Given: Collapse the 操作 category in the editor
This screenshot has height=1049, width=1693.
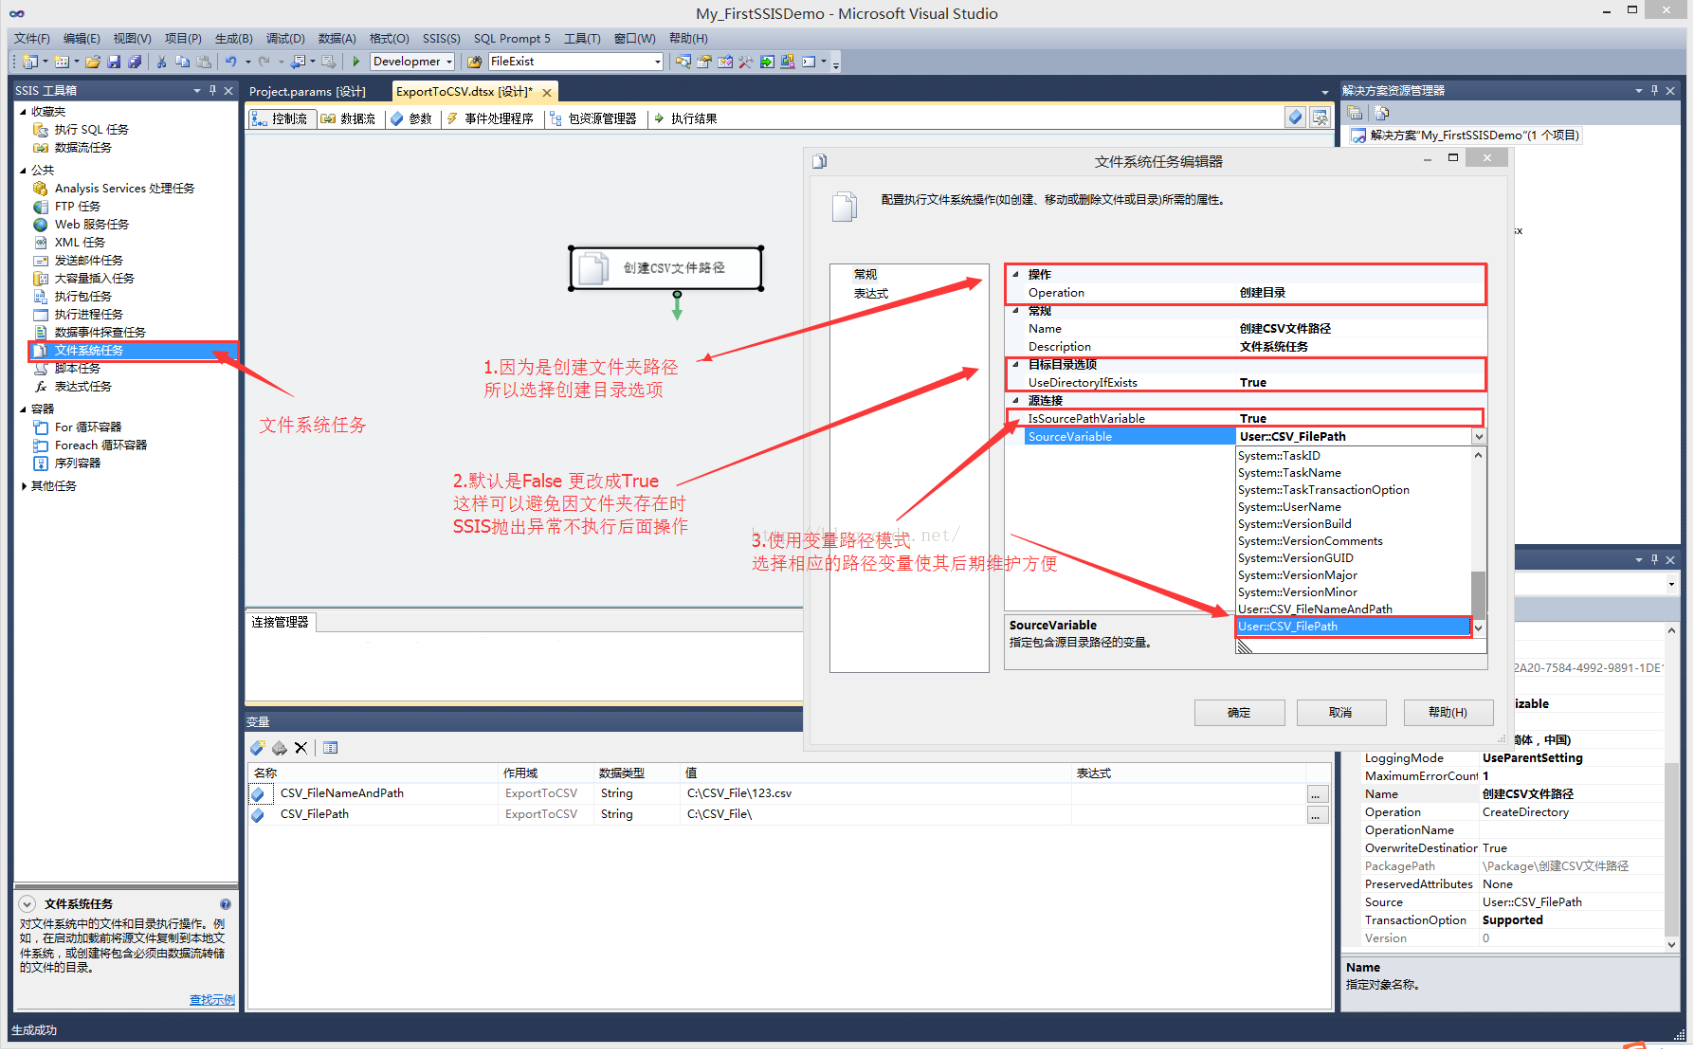Looking at the screenshot, I should [1016, 274].
